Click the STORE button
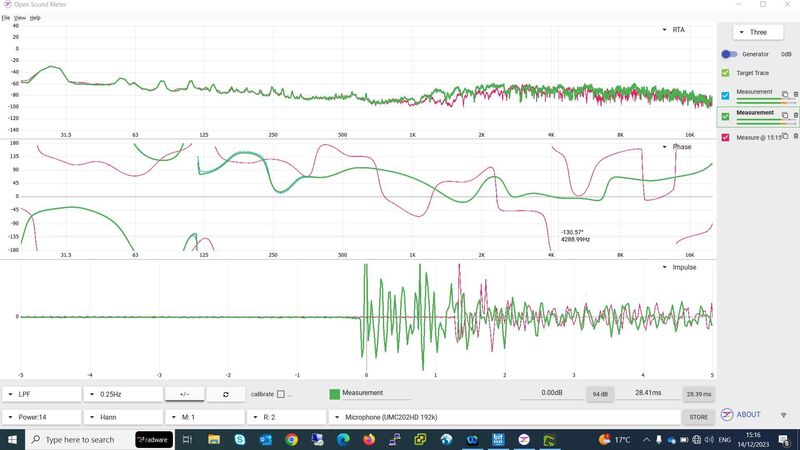800x450 pixels. click(x=698, y=417)
